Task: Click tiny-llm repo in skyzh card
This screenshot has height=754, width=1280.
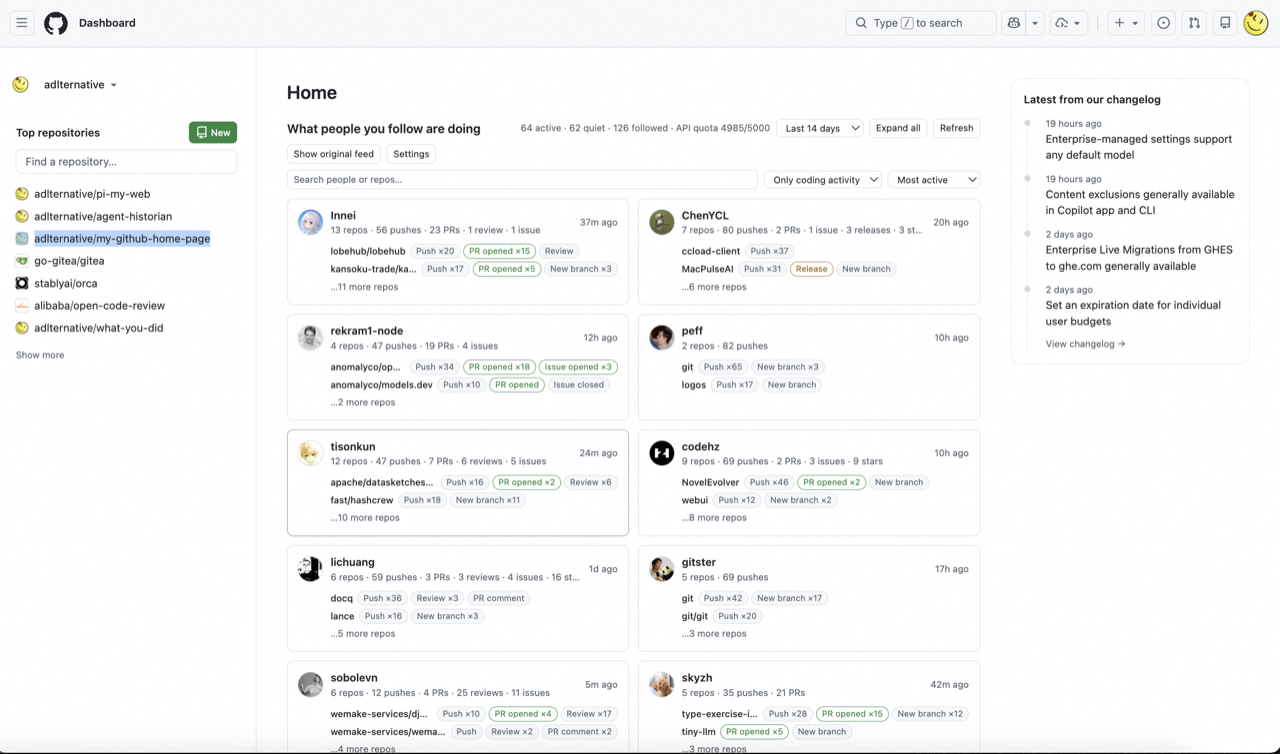Action: point(698,732)
